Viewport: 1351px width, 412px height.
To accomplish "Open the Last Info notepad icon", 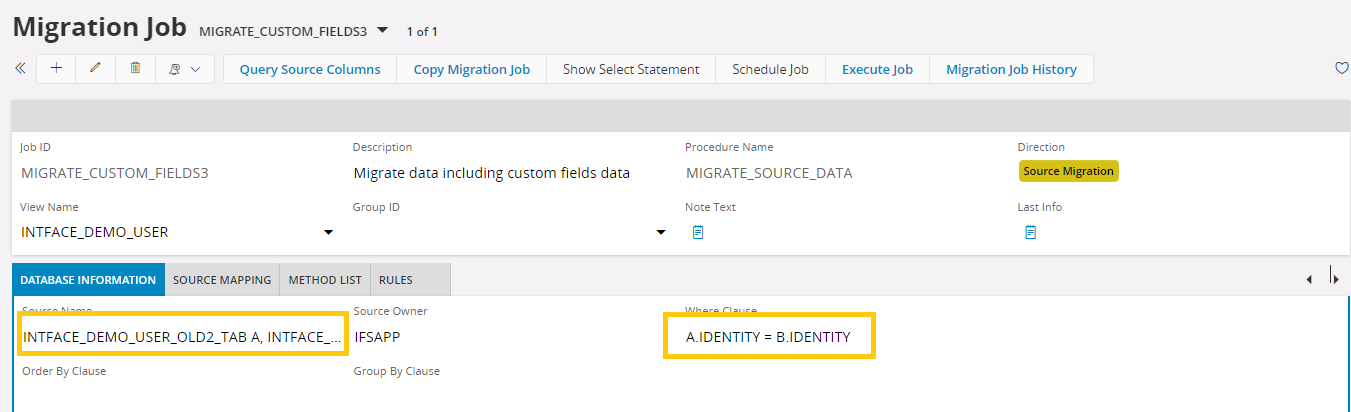I will click(x=1030, y=232).
